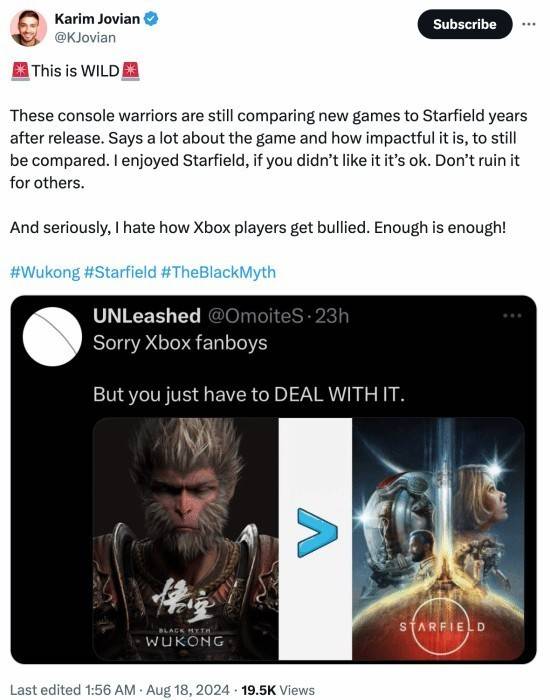
Task: Open the quoted tweet's three-dot menu
Action: click(x=512, y=316)
